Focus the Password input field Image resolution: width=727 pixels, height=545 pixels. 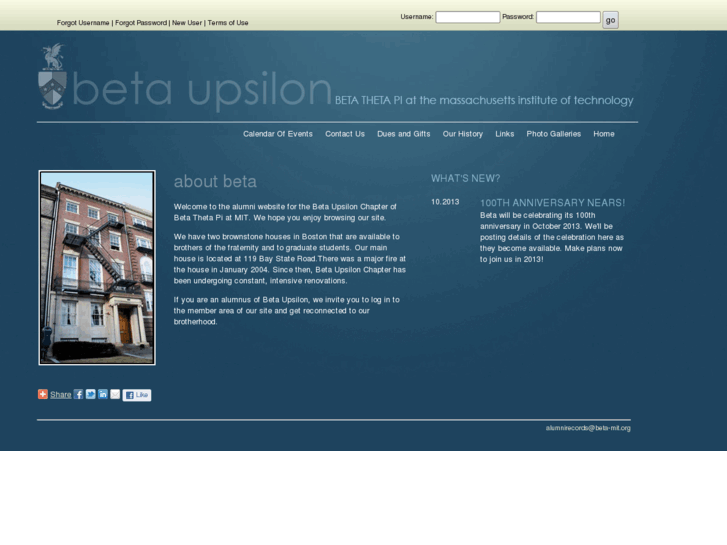[568, 17]
